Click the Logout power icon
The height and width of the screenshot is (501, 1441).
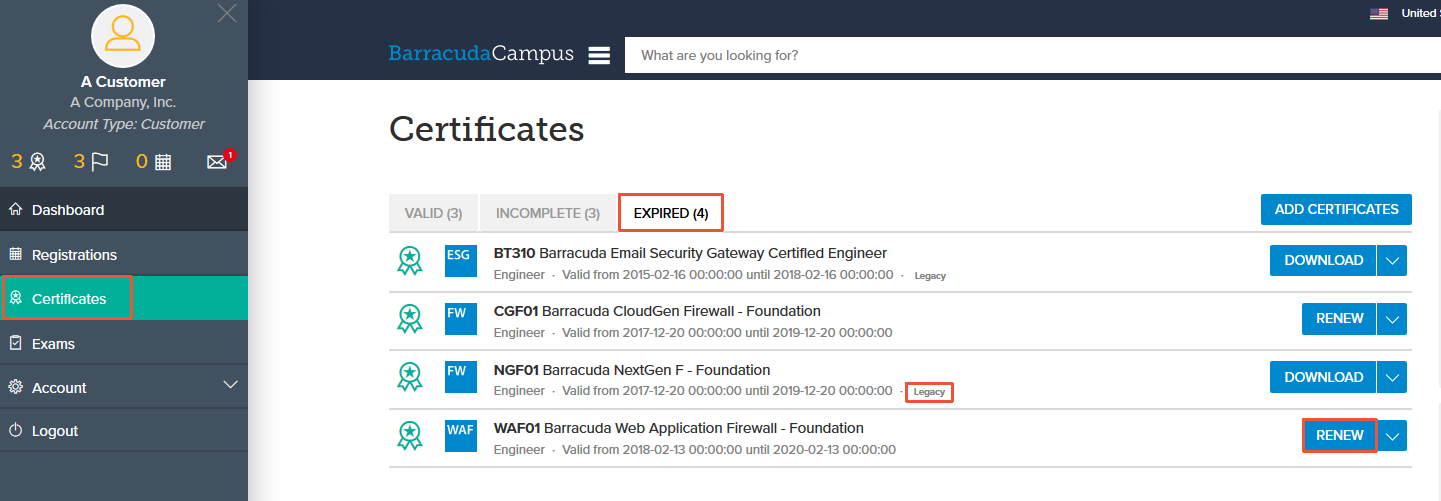[x=15, y=430]
